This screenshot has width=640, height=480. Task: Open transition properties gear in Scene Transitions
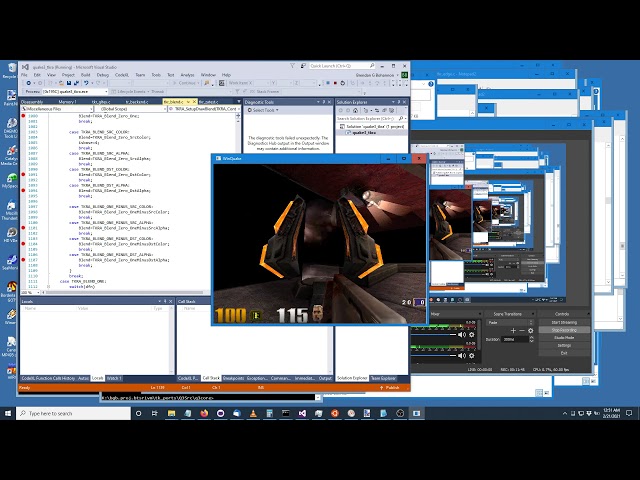point(530,331)
